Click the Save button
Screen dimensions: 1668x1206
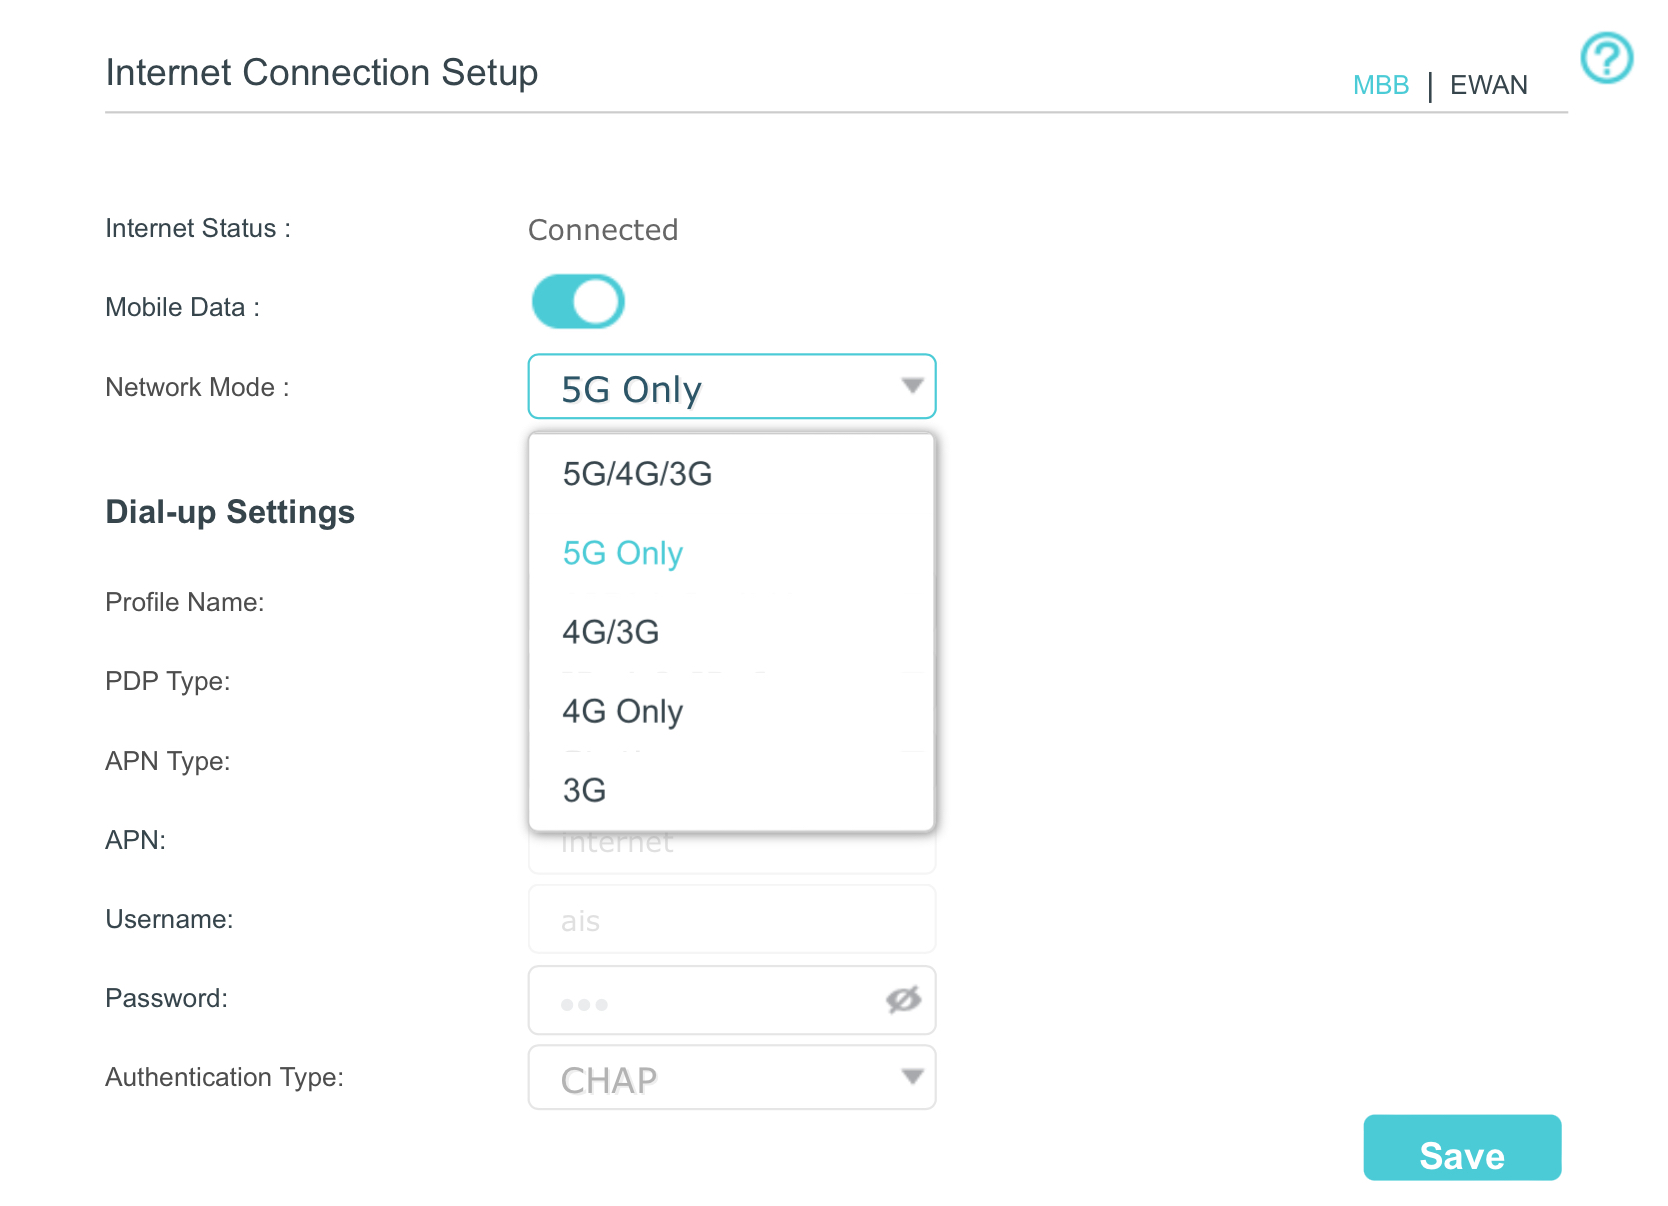pos(1462,1148)
